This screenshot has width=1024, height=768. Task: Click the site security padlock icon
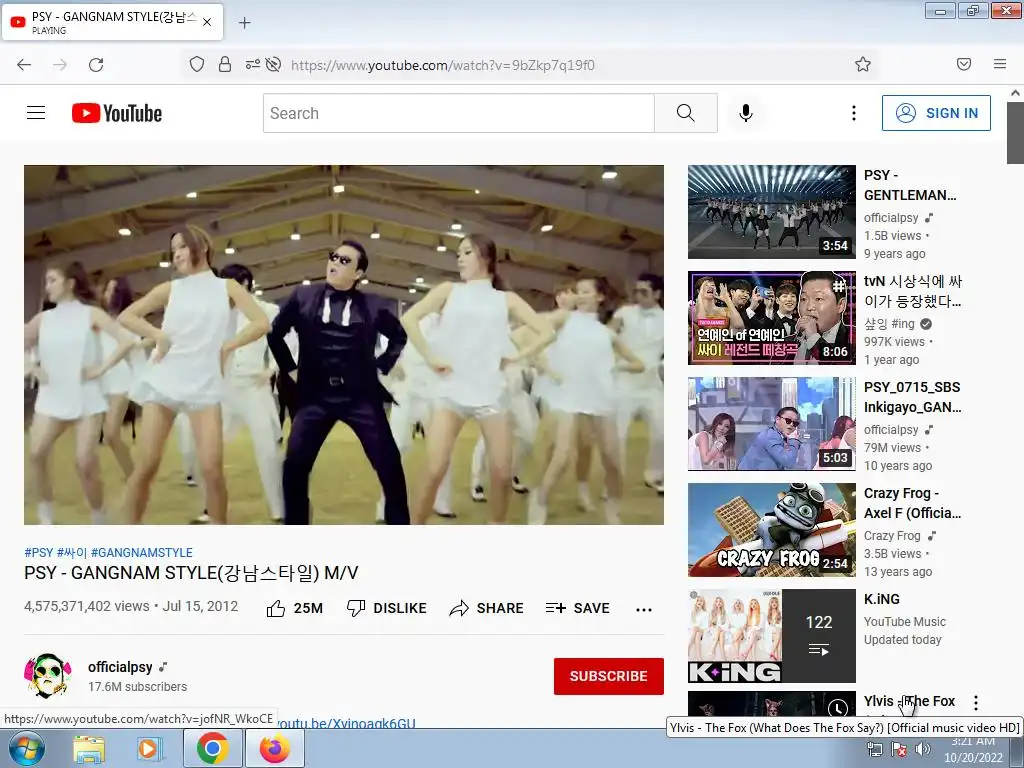click(225, 64)
